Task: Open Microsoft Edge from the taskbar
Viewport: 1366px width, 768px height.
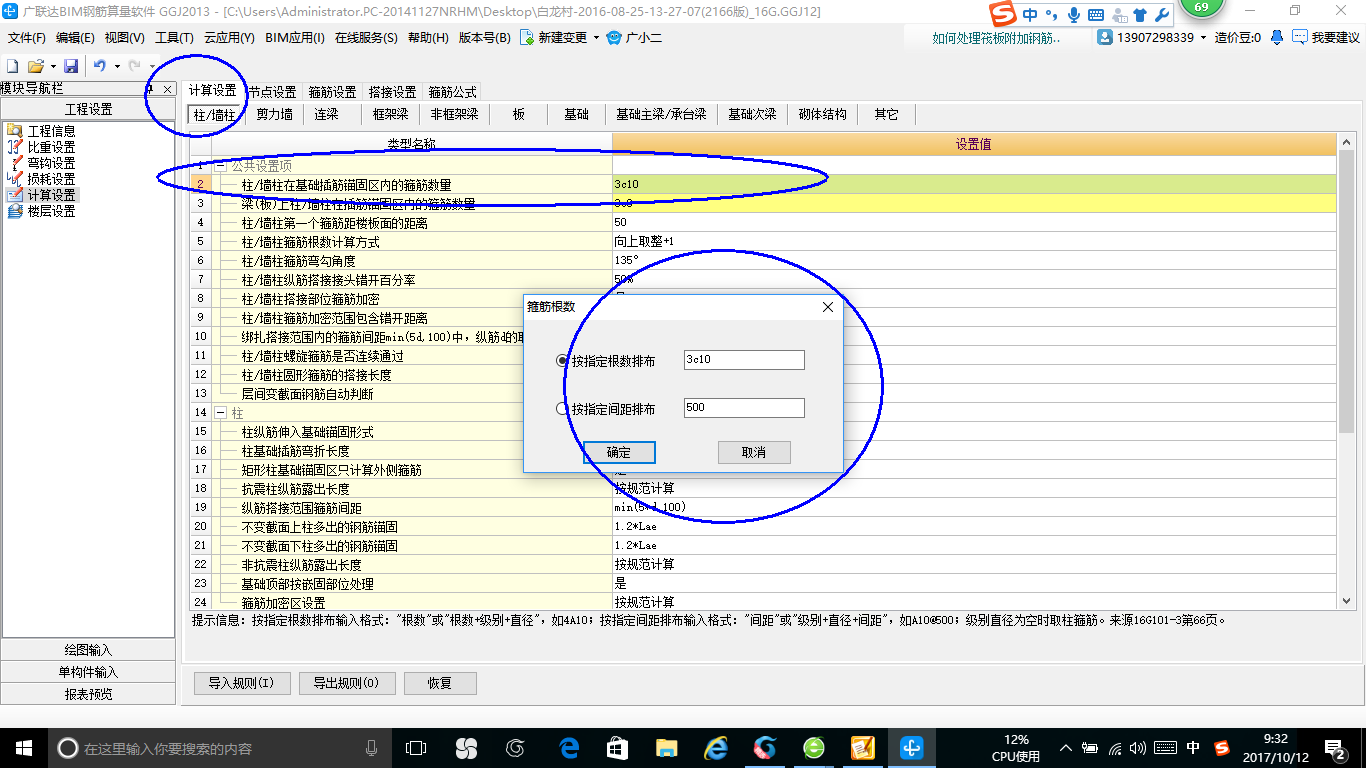Action: [569, 748]
